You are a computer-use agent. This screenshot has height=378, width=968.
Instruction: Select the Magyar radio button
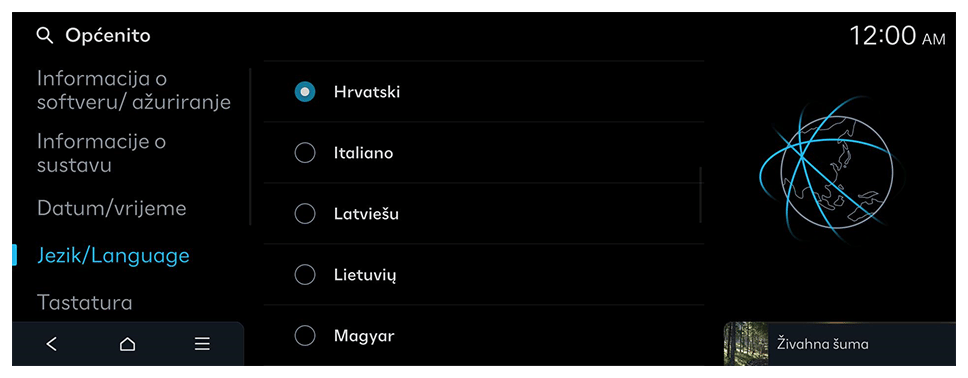tap(305, 336)
